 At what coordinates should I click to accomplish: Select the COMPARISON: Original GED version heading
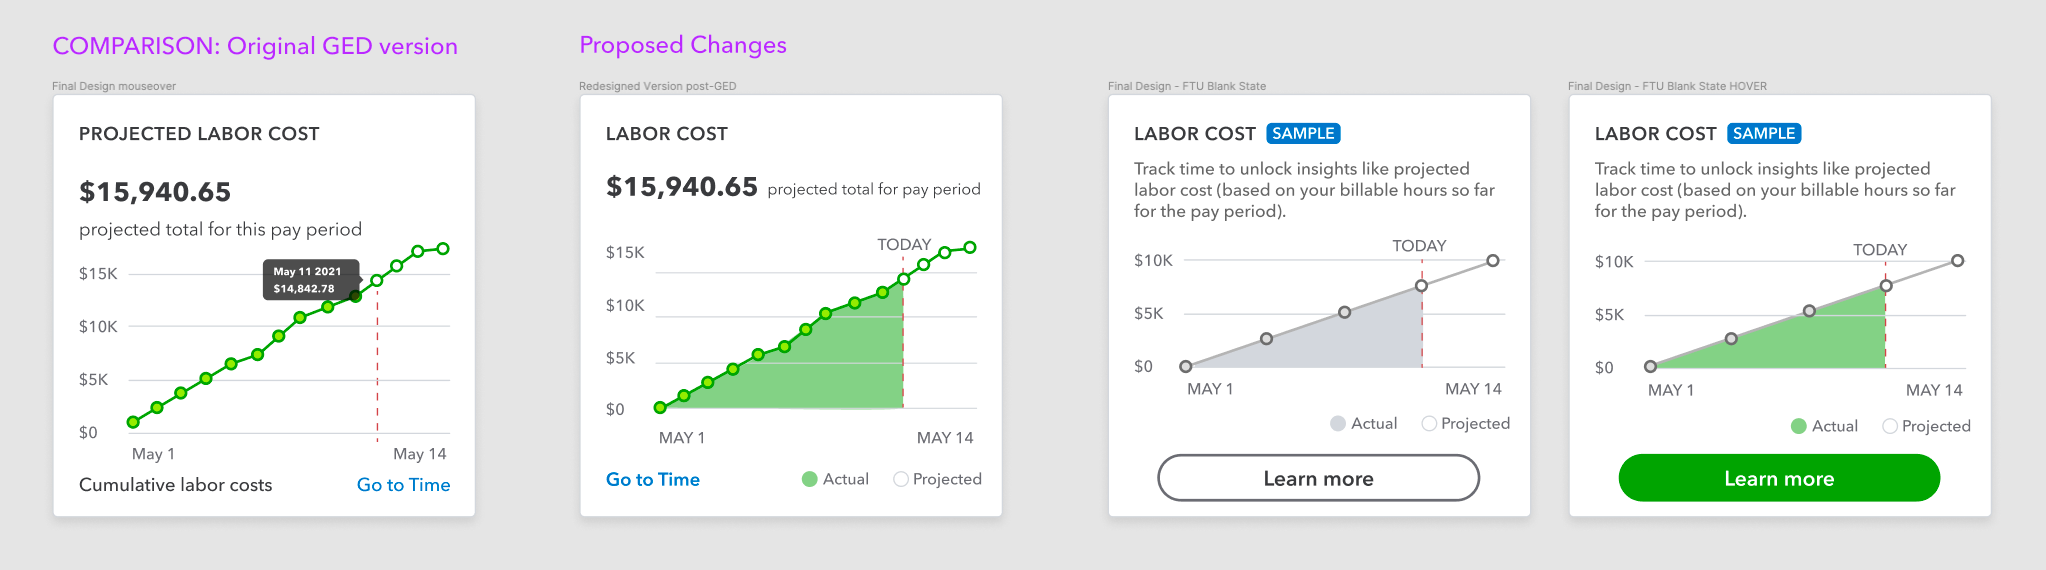point(255,46)
